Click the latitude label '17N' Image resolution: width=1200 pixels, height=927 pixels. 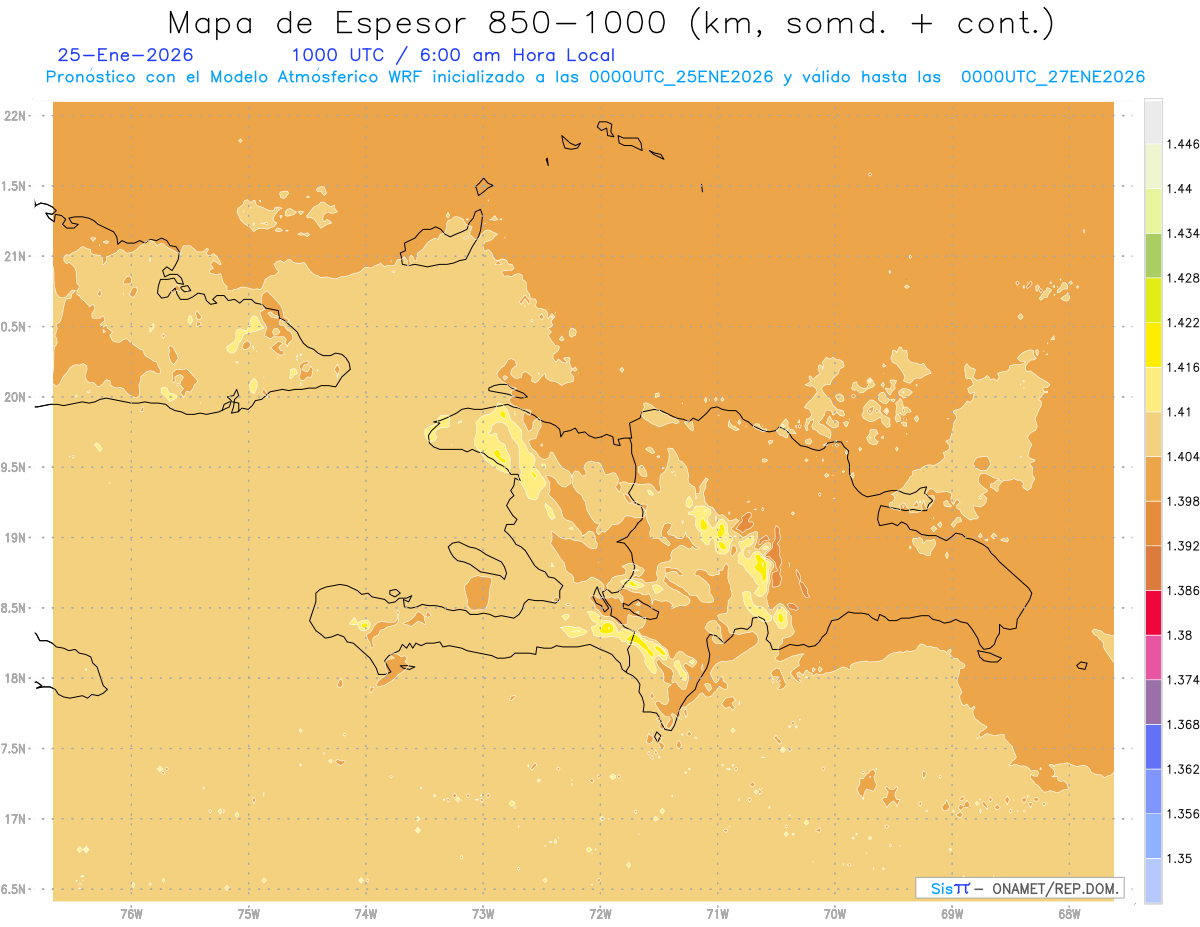(x=15, y=820)
